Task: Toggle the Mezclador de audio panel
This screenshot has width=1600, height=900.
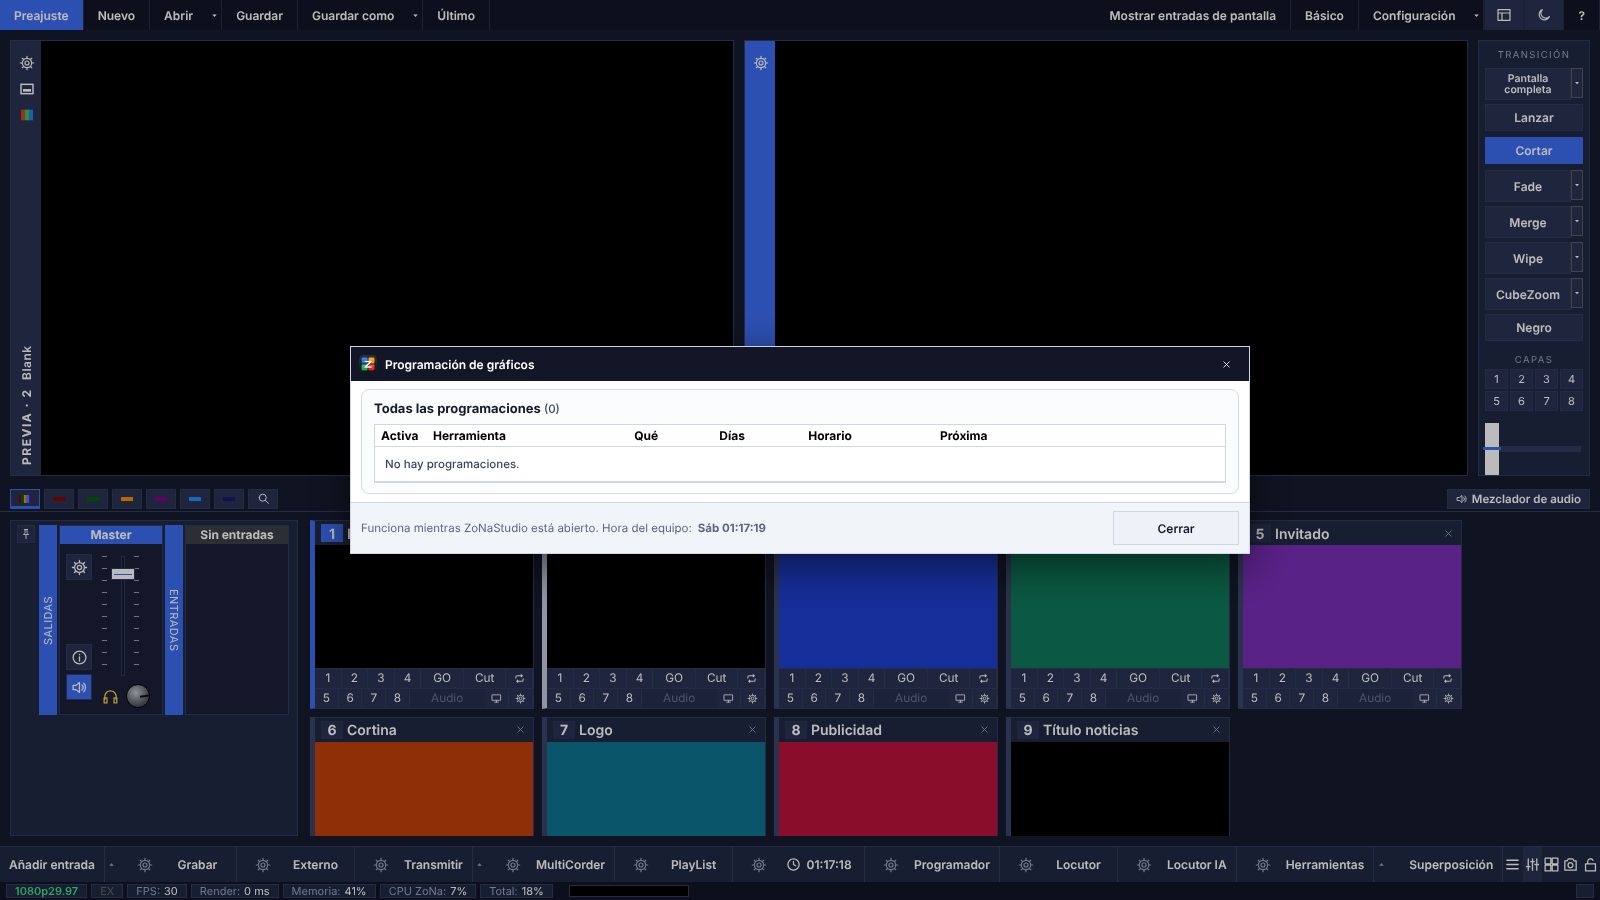Action: tap(1518, 499)
